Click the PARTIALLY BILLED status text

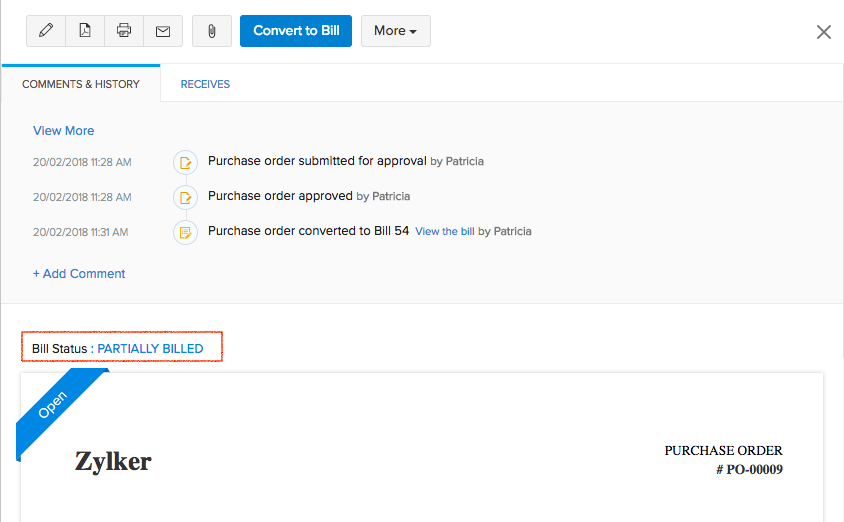point(150,349)
